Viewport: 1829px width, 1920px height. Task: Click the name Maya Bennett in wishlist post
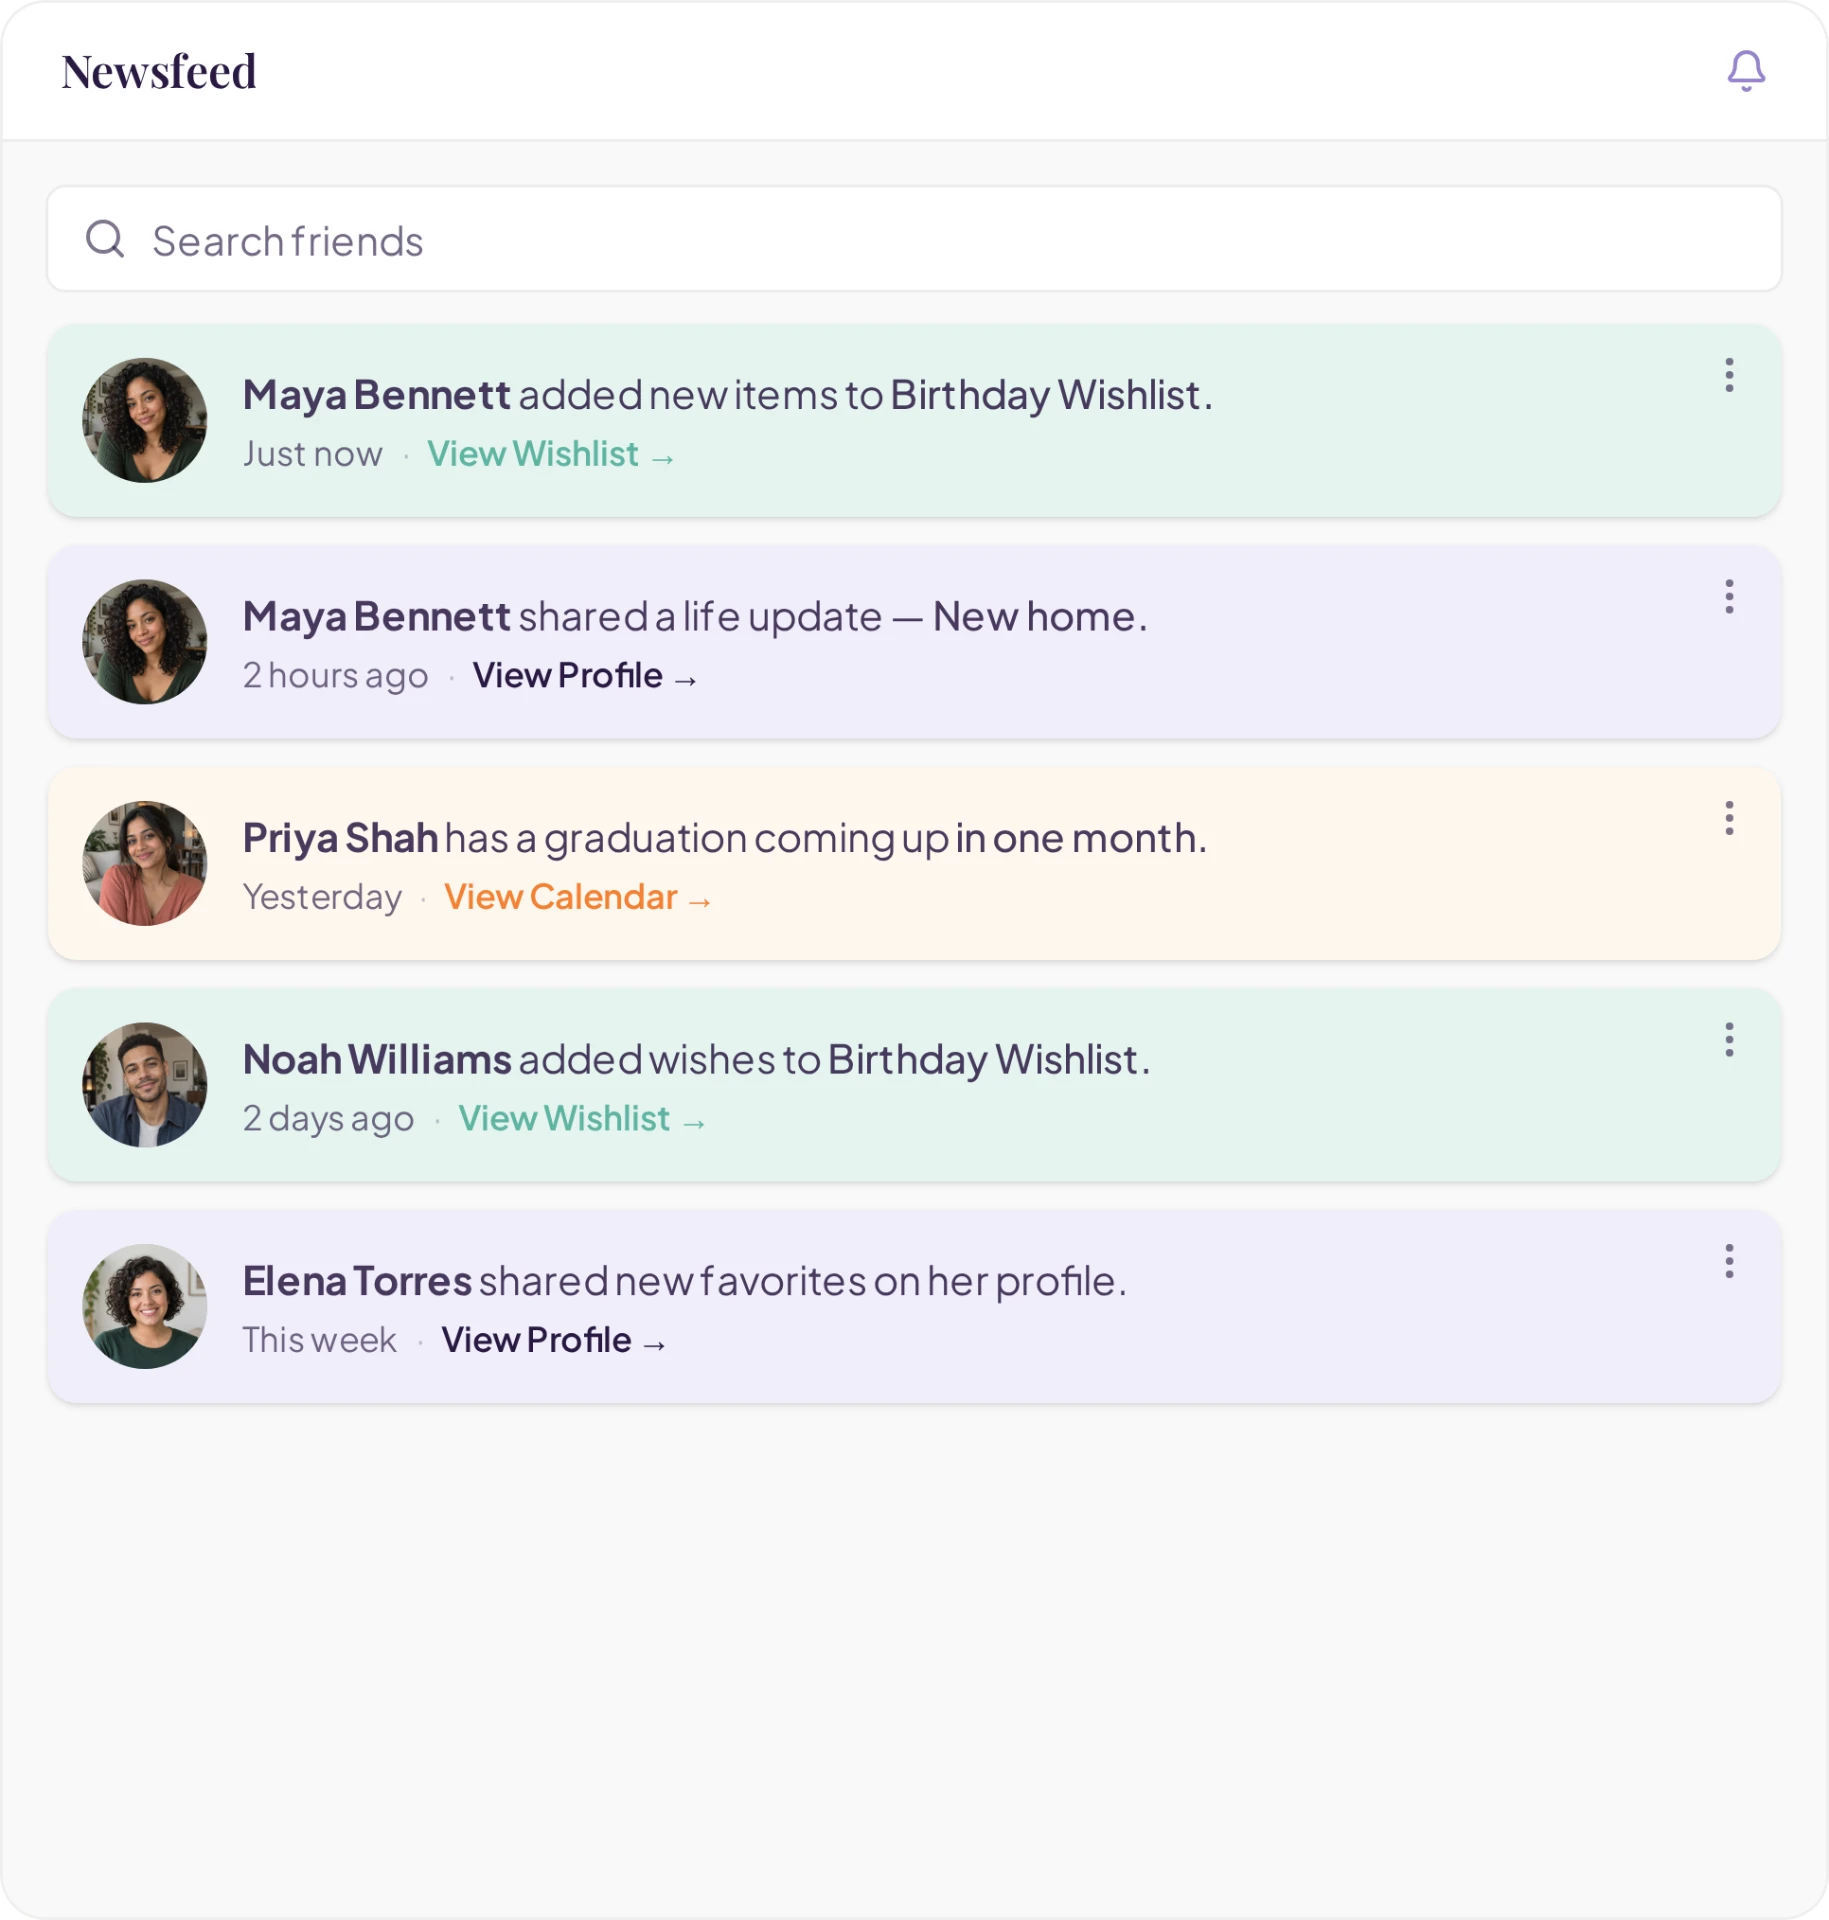(x=377, y=396)
